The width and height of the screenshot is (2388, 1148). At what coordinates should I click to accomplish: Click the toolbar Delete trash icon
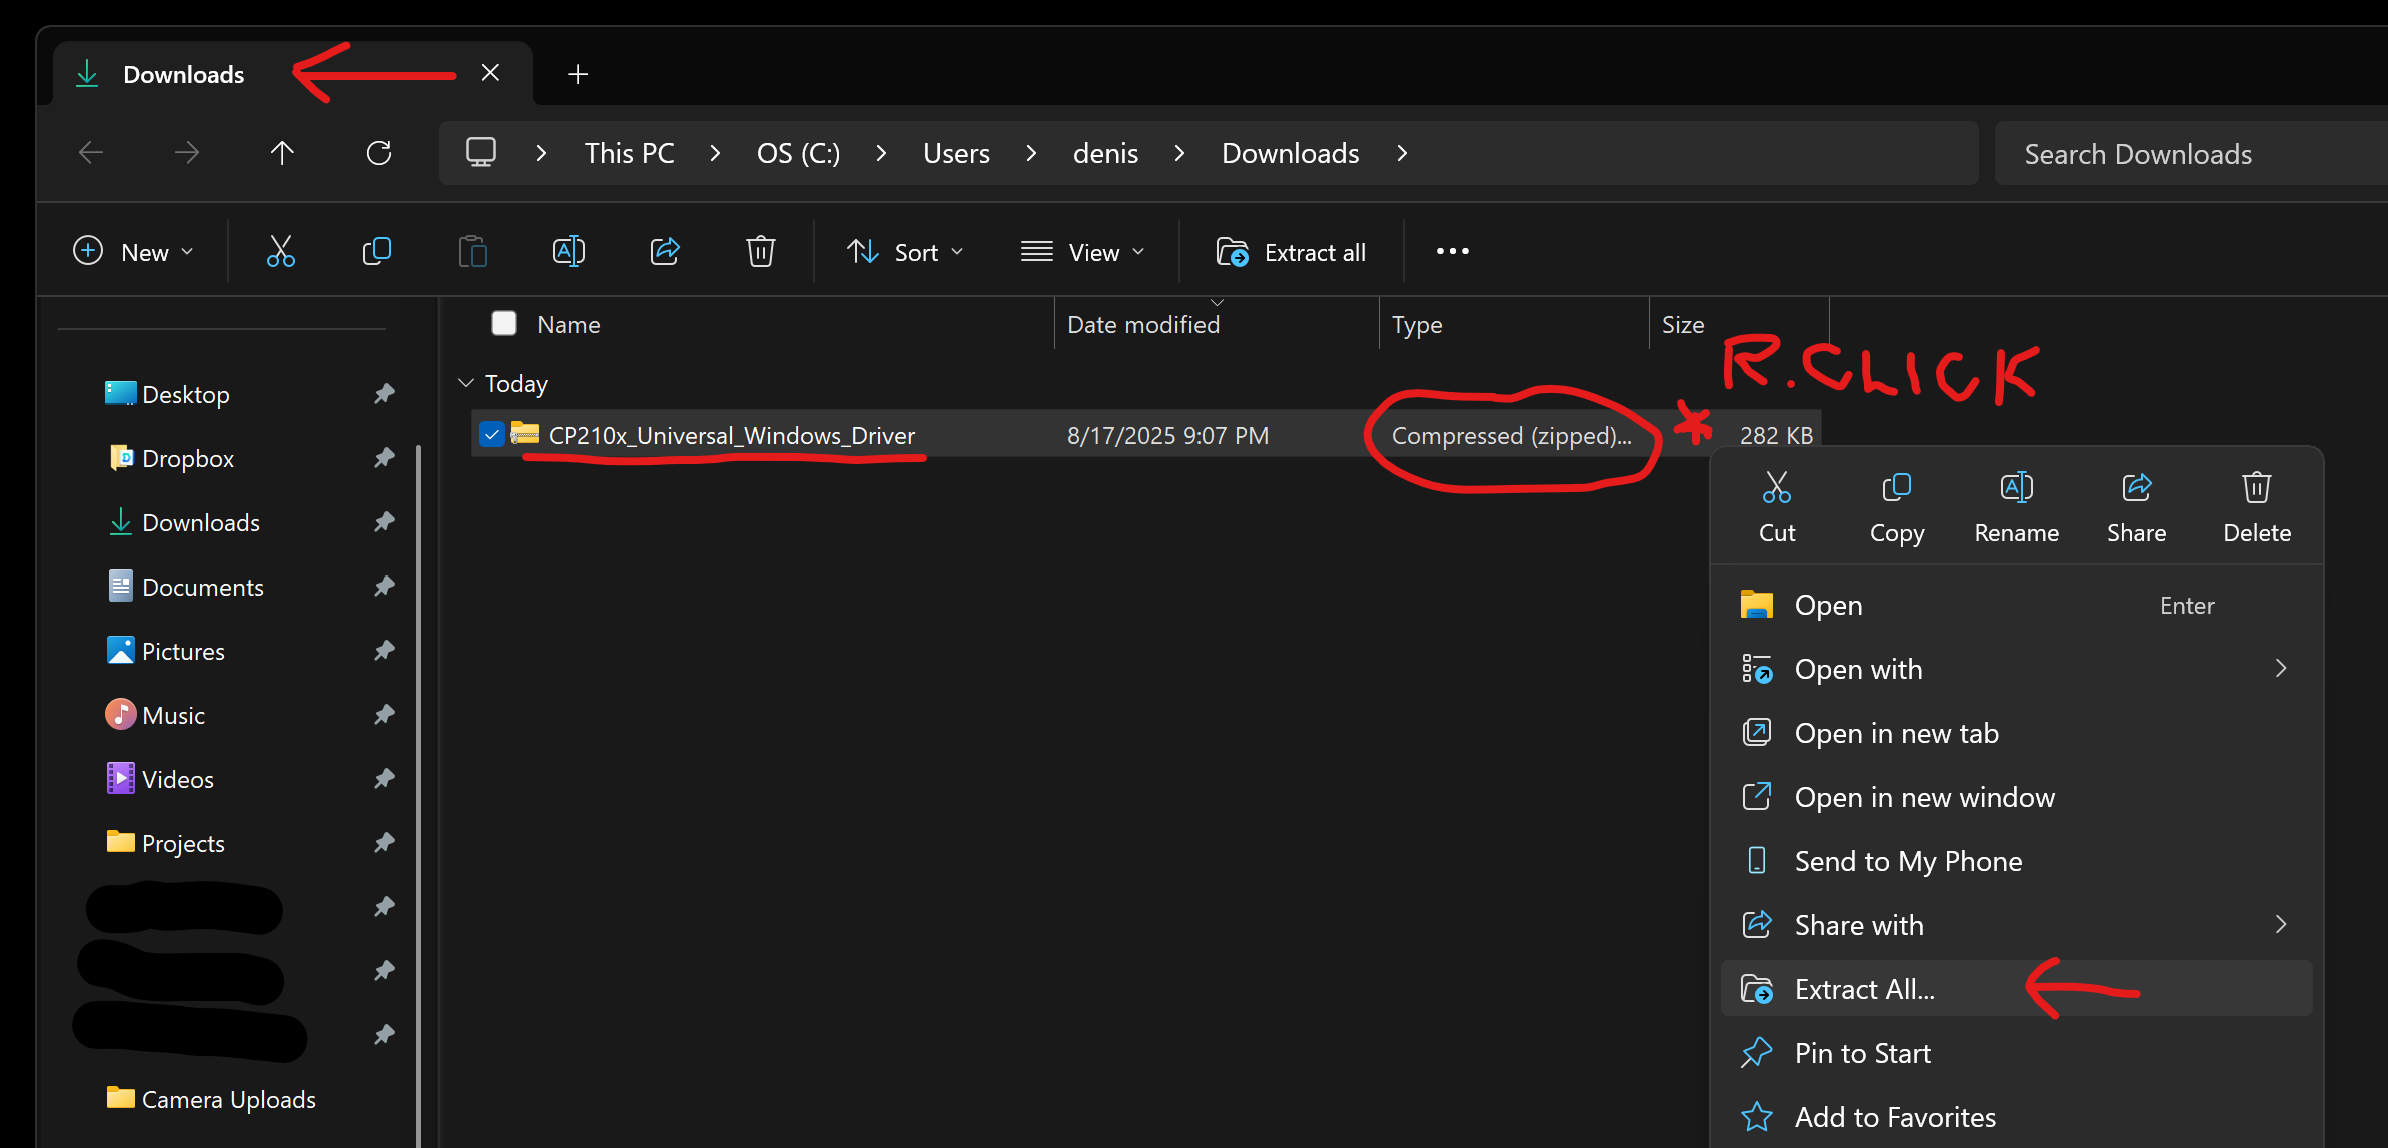760,251
